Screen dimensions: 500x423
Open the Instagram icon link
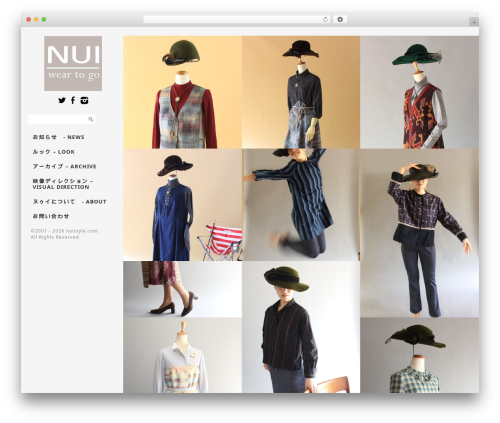tap(84, 100)
